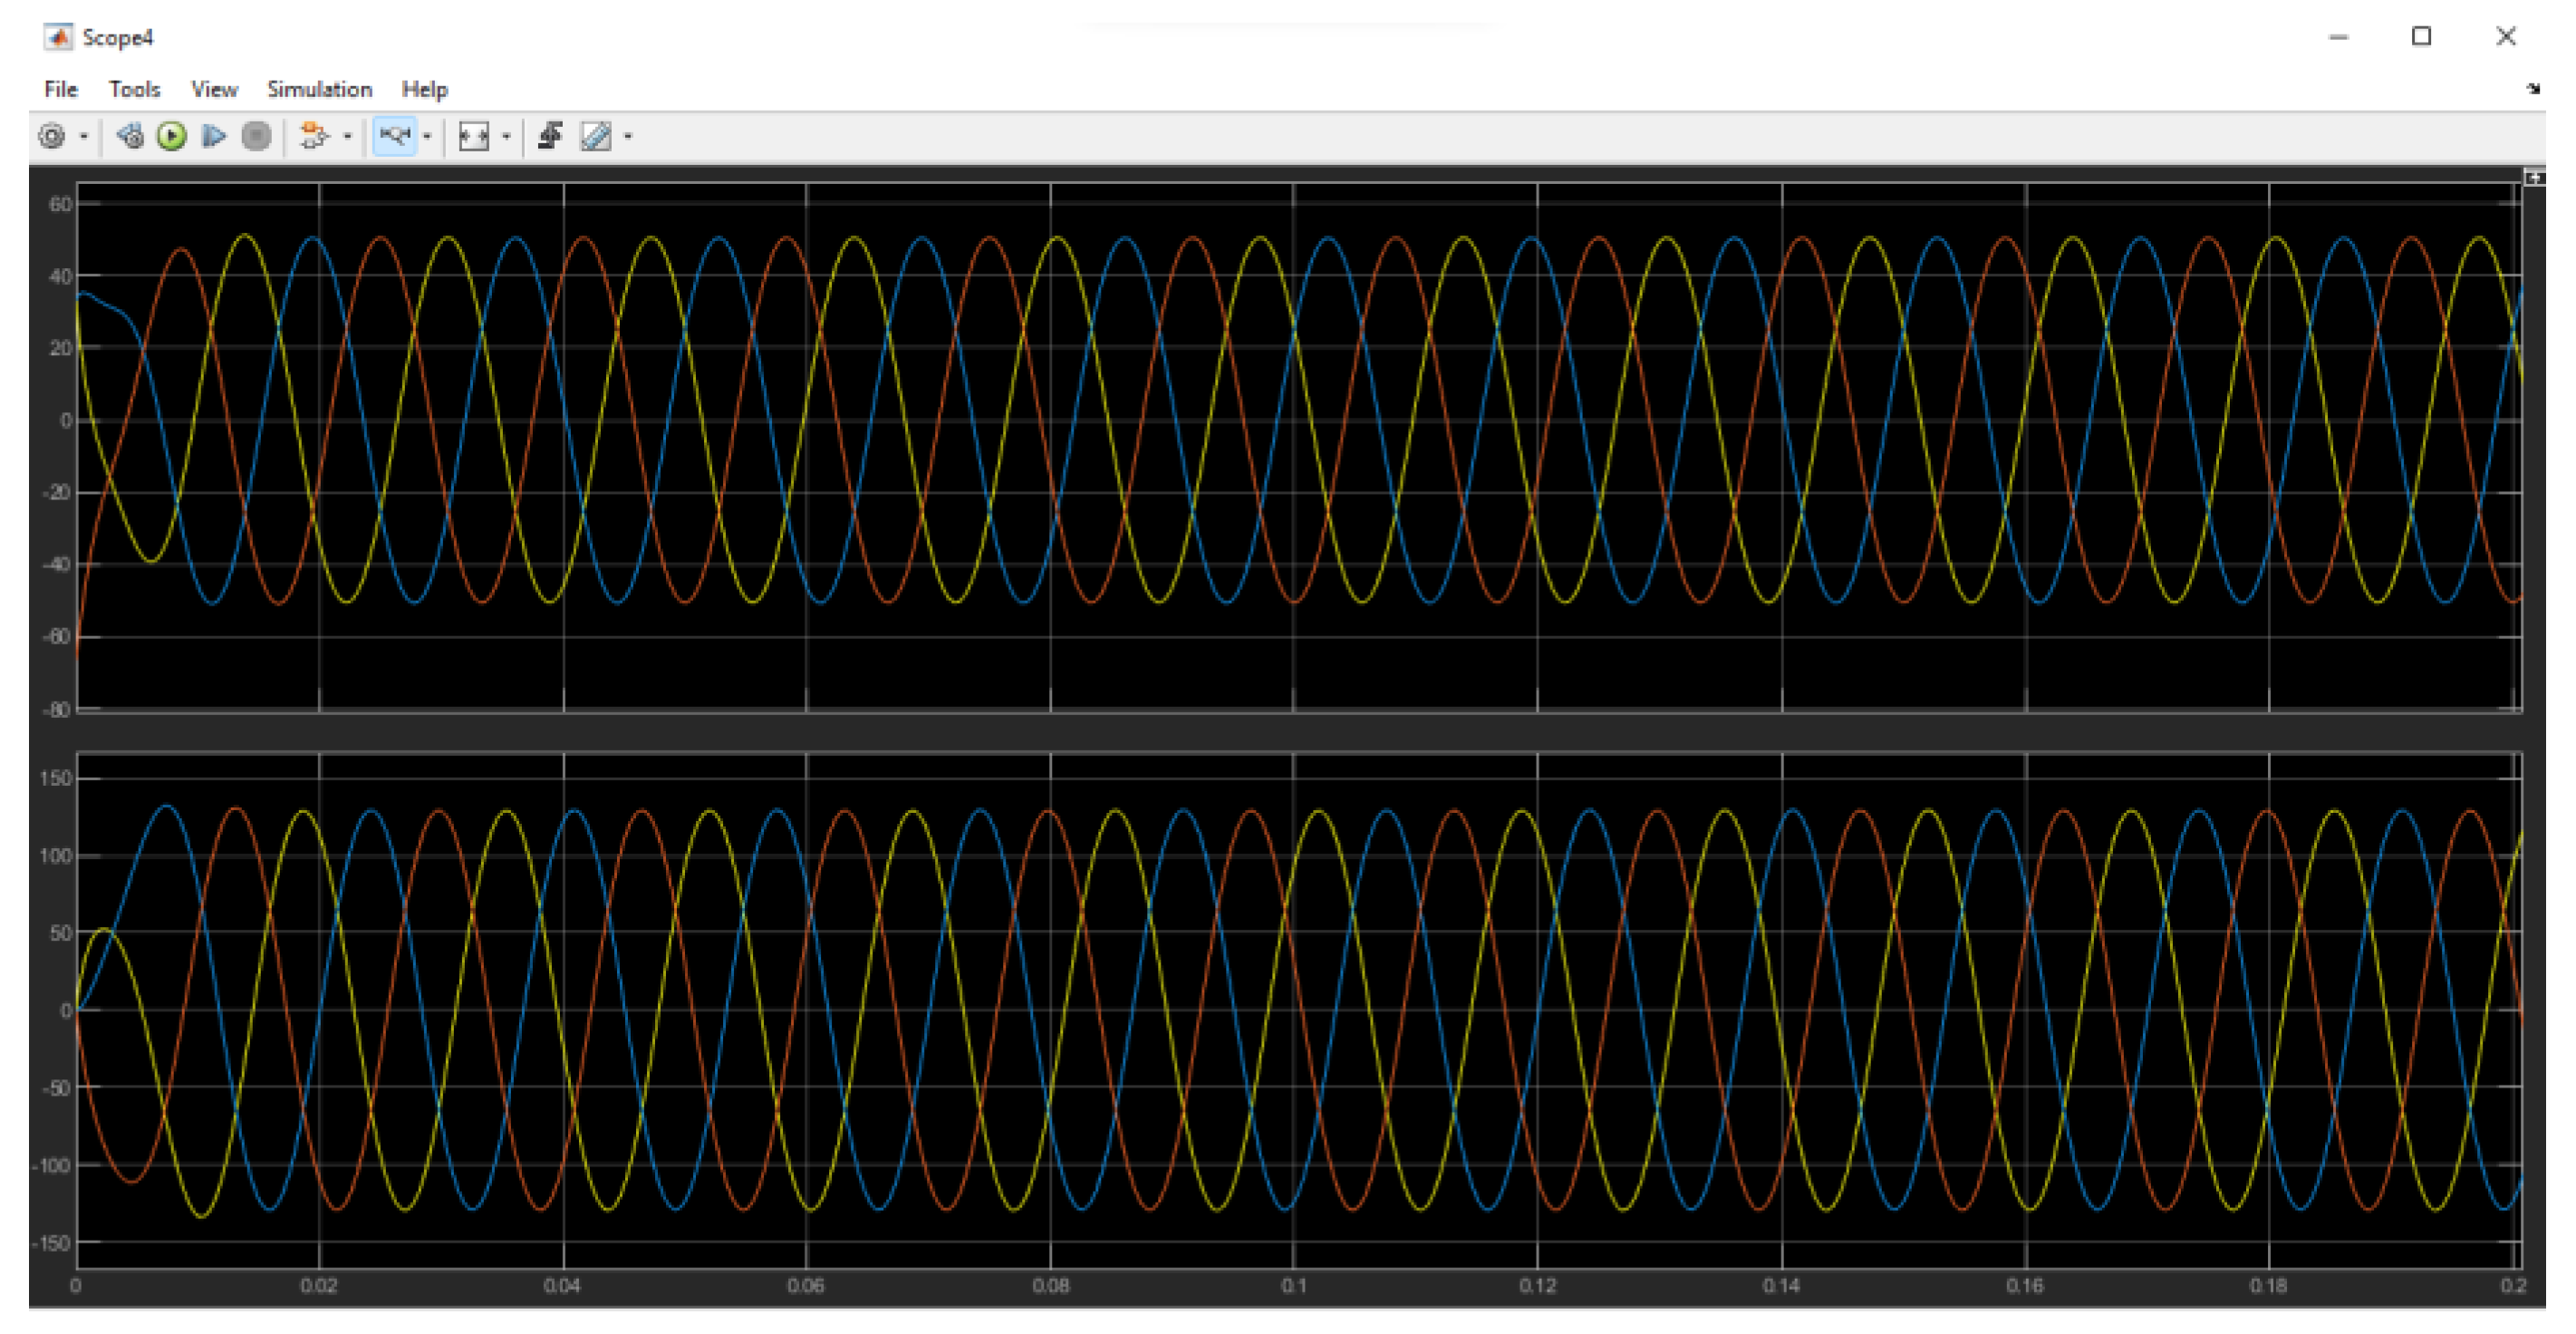Open the Help menu
The width and height of the screenshot is (2576, 1334).
click(424, 89)
